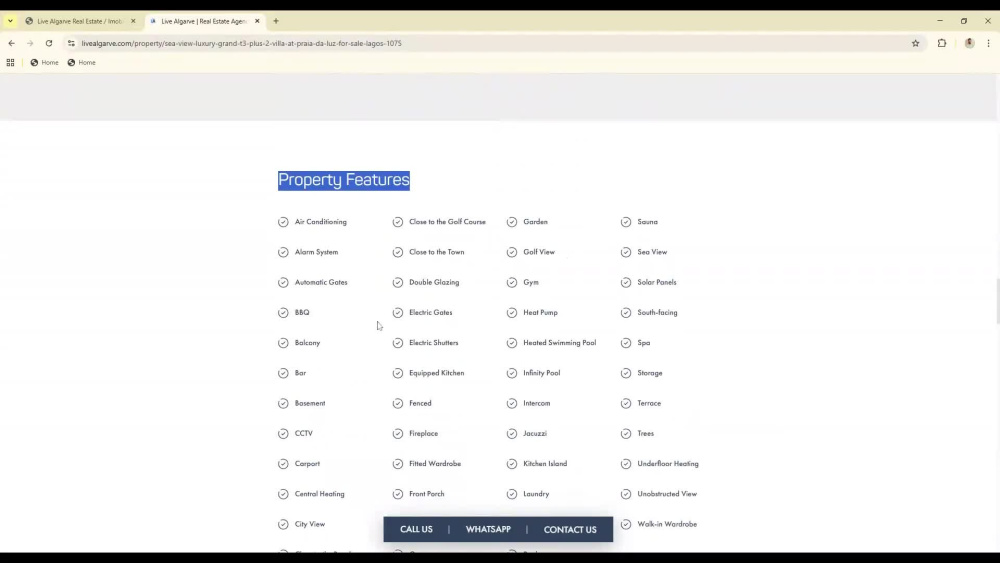1000x563 pixels.
Task: Click the Trees feature text
Action: tap(645, 434)
